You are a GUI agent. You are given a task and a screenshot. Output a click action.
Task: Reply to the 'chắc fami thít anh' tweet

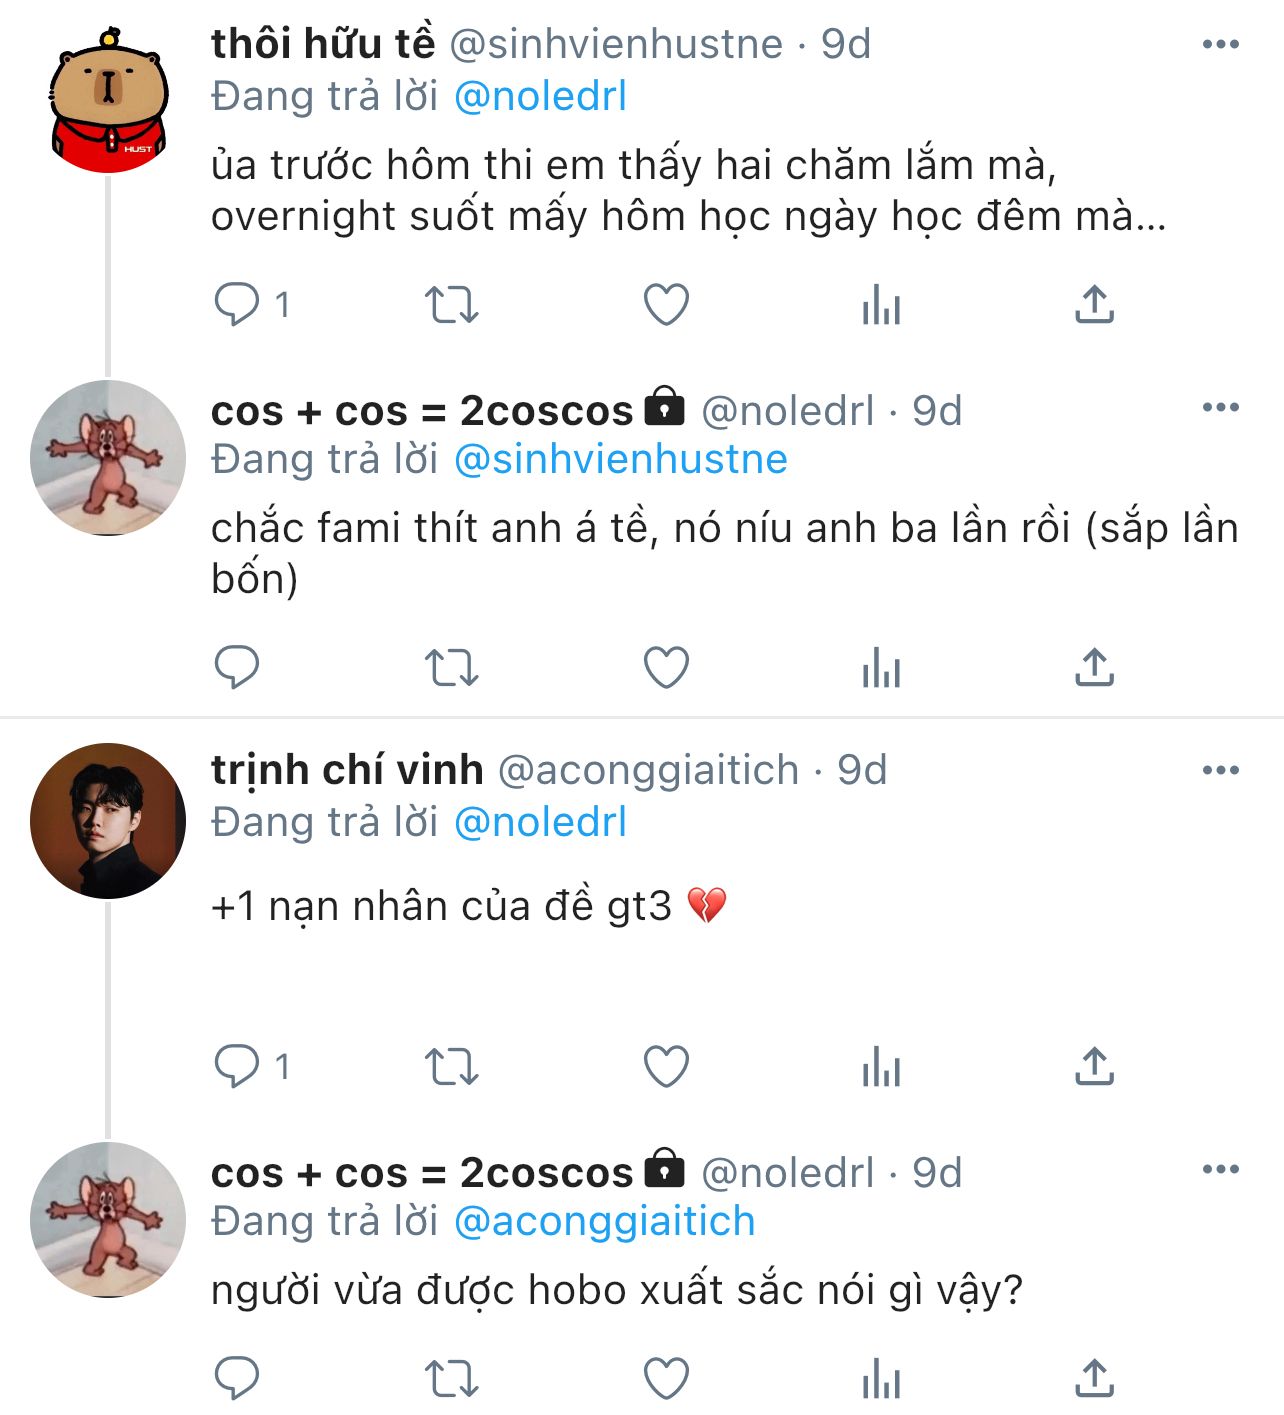pyautogui.click(x=238, y=668)
